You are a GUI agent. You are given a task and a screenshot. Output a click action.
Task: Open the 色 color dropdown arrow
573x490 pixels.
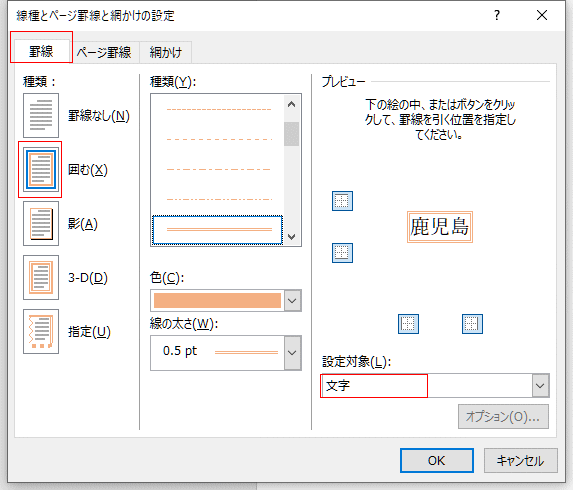pyautogui.click(x=292, y=301)
